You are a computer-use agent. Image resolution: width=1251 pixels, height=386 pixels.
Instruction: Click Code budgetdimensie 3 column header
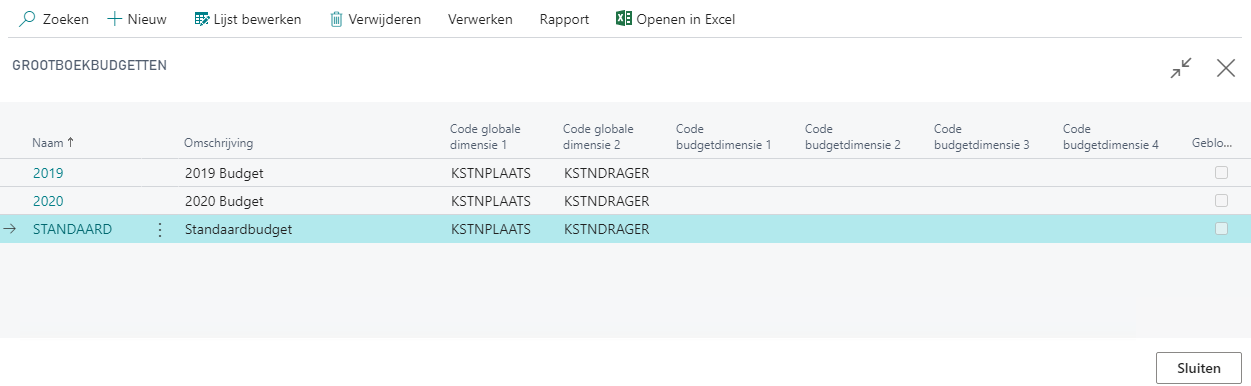pyautogui.click(x=982, y=136)
